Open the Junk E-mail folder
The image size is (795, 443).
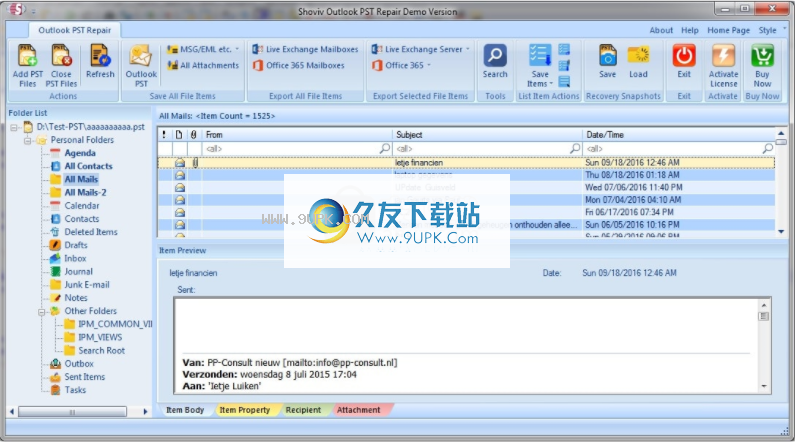point(87,285)
